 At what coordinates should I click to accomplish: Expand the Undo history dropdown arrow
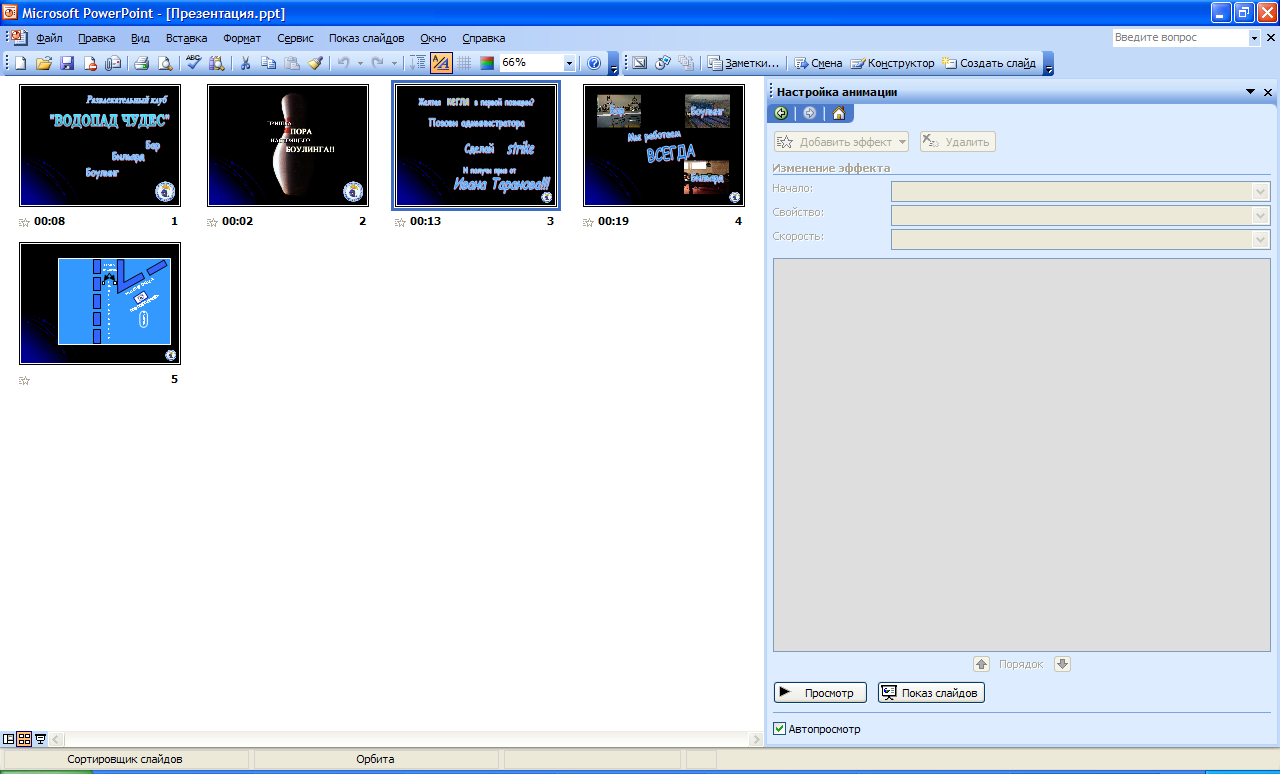359,63
